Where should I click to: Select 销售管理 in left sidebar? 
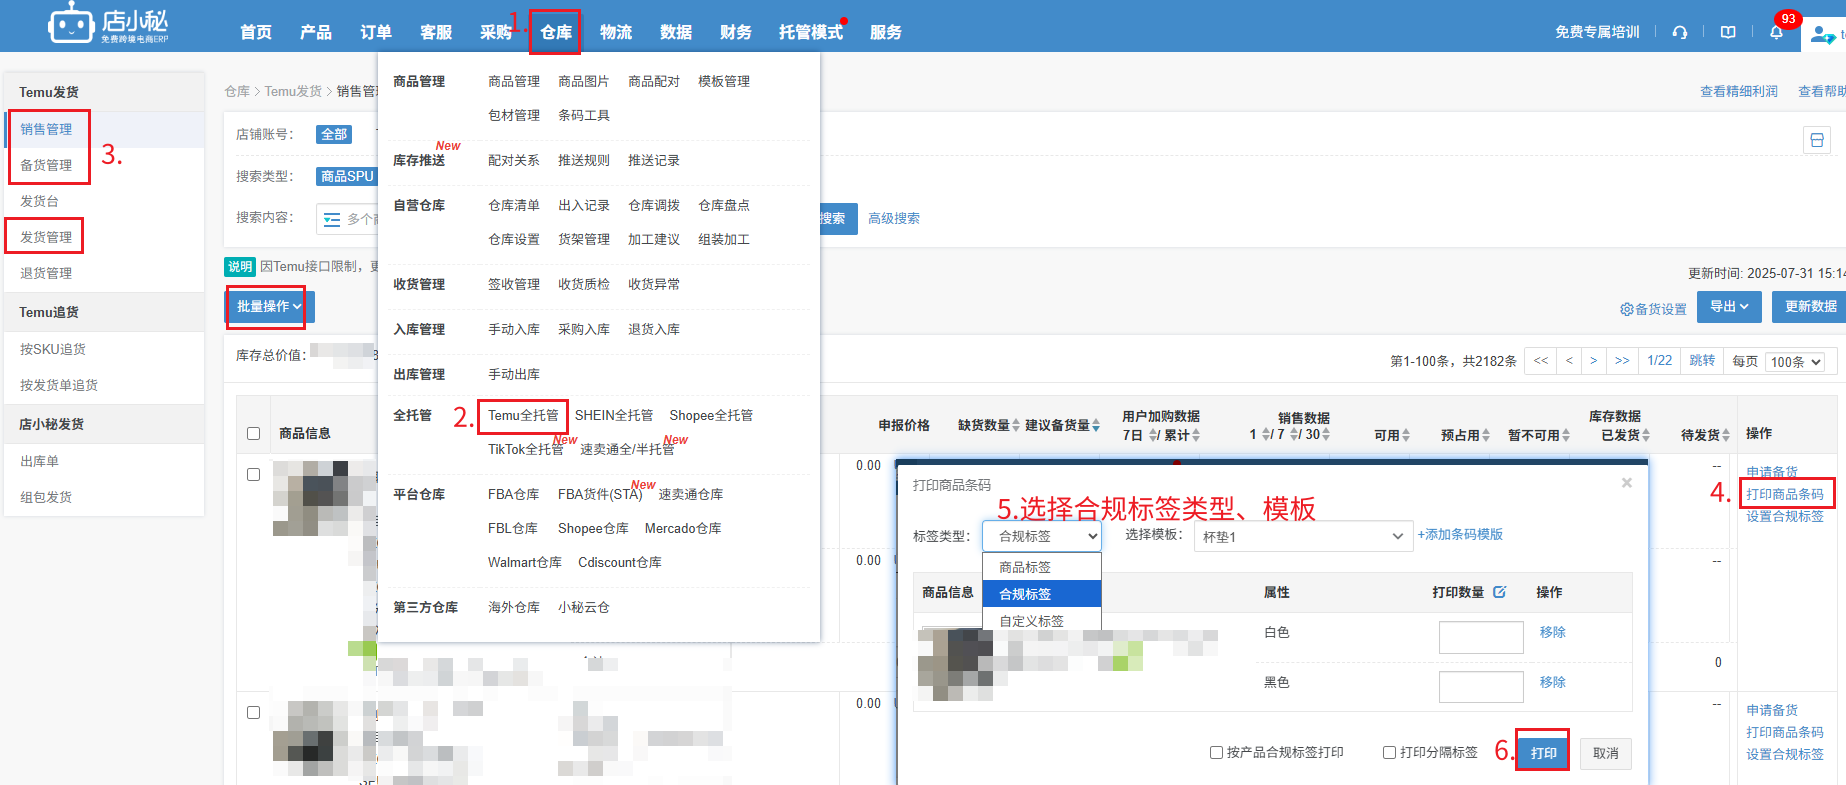[46, 129]
